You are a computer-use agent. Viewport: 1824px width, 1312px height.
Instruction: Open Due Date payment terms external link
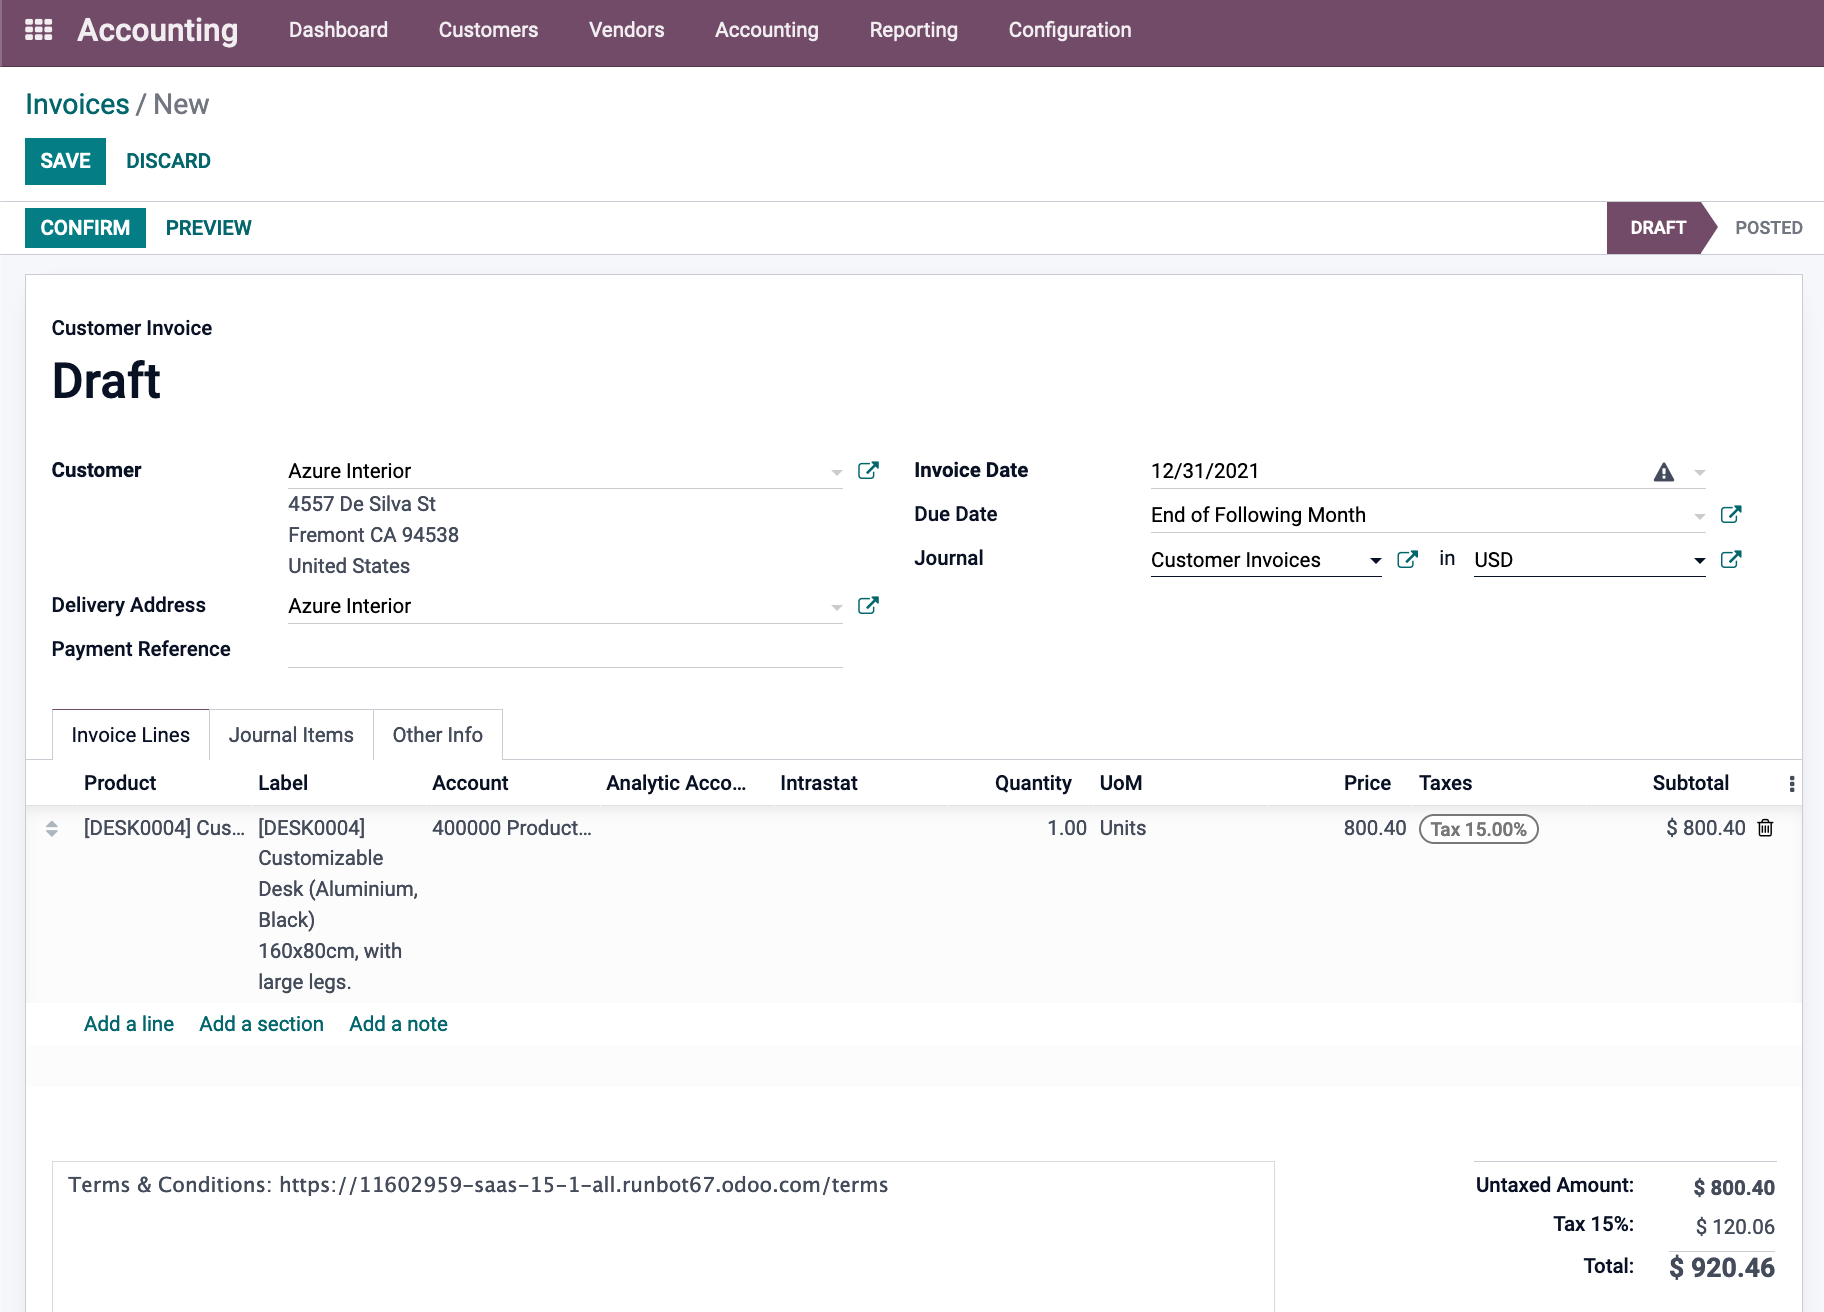pyautogui.click(x=1730, y=515)
